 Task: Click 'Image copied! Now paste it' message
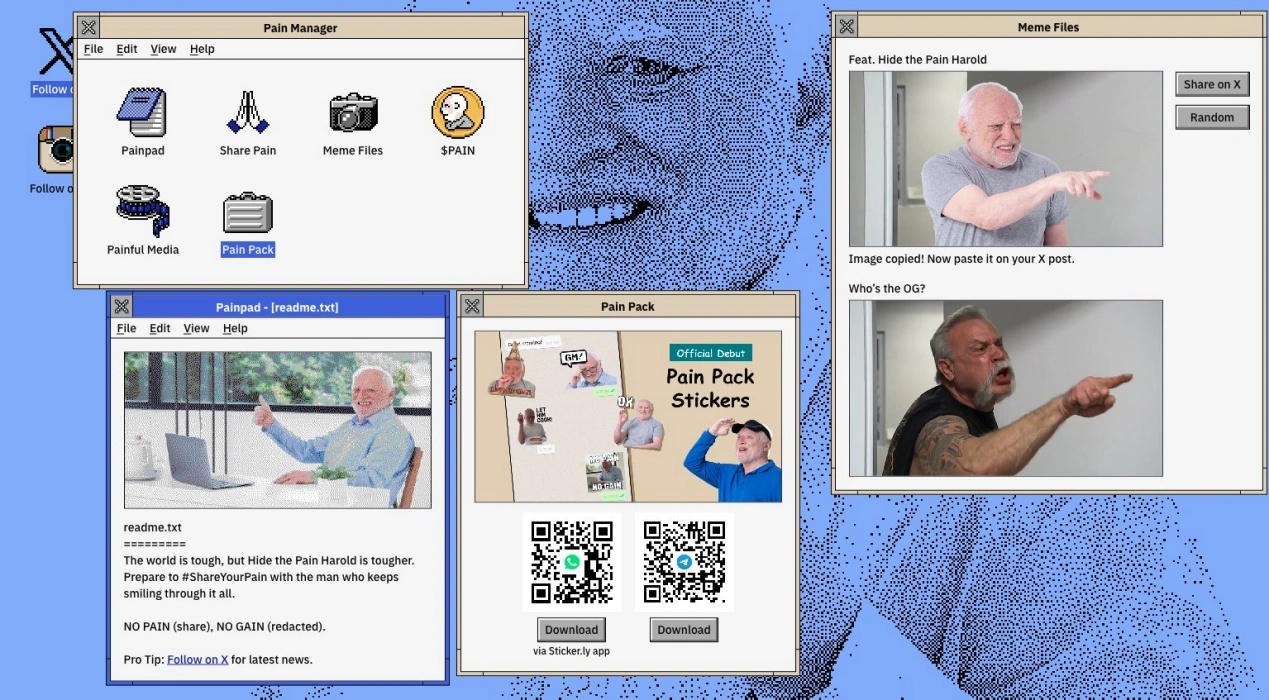tap(962, 259)
